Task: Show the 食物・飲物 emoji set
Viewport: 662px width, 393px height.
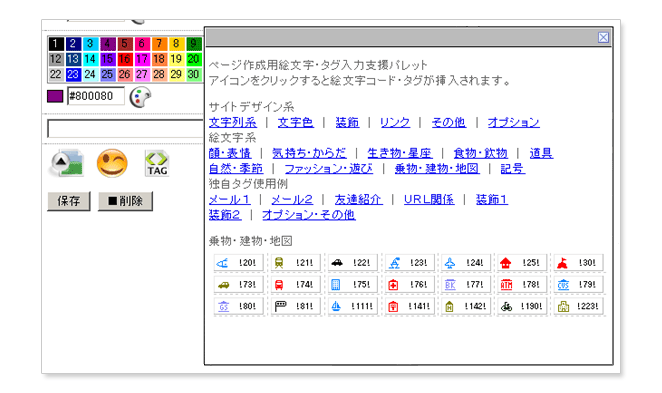Action: coord(480,153)
